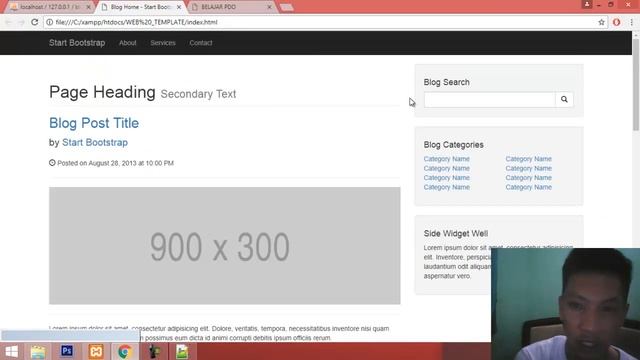Click the Blog Search heading
This screenshot has height=360, width=640.
[447, 82]
